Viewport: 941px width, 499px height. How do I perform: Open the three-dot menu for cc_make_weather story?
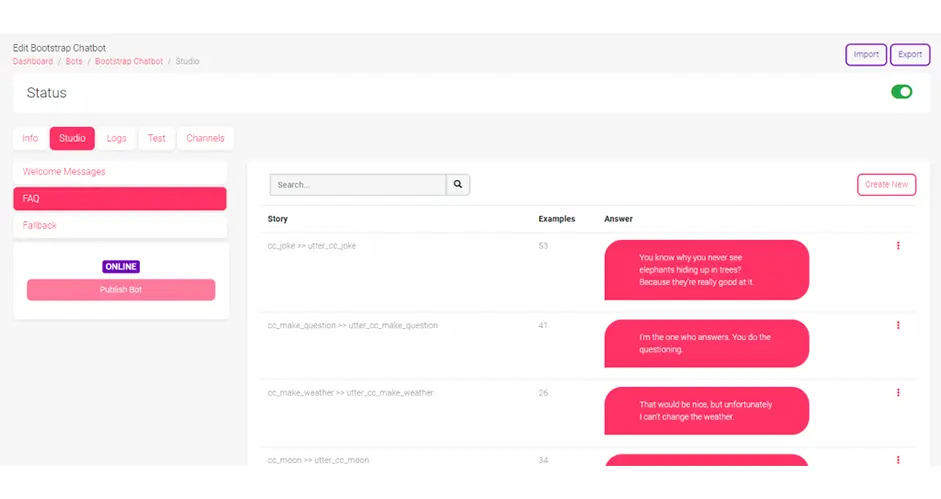tap(898, 393)
